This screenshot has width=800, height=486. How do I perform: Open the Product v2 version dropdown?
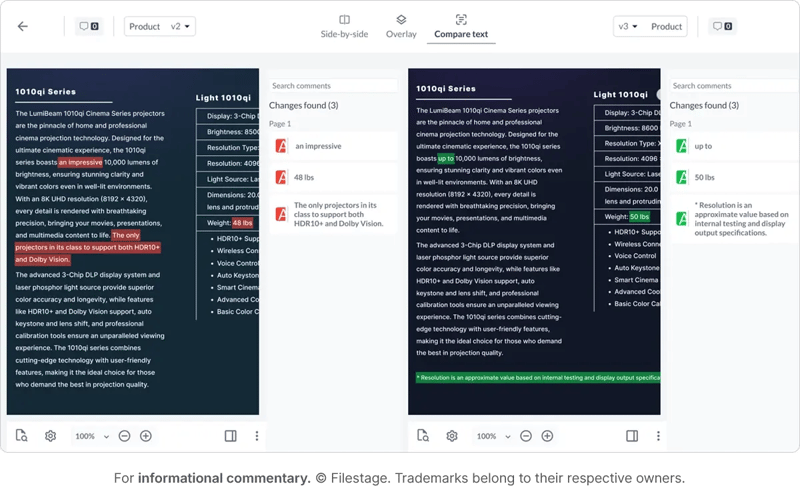[160, 27]
